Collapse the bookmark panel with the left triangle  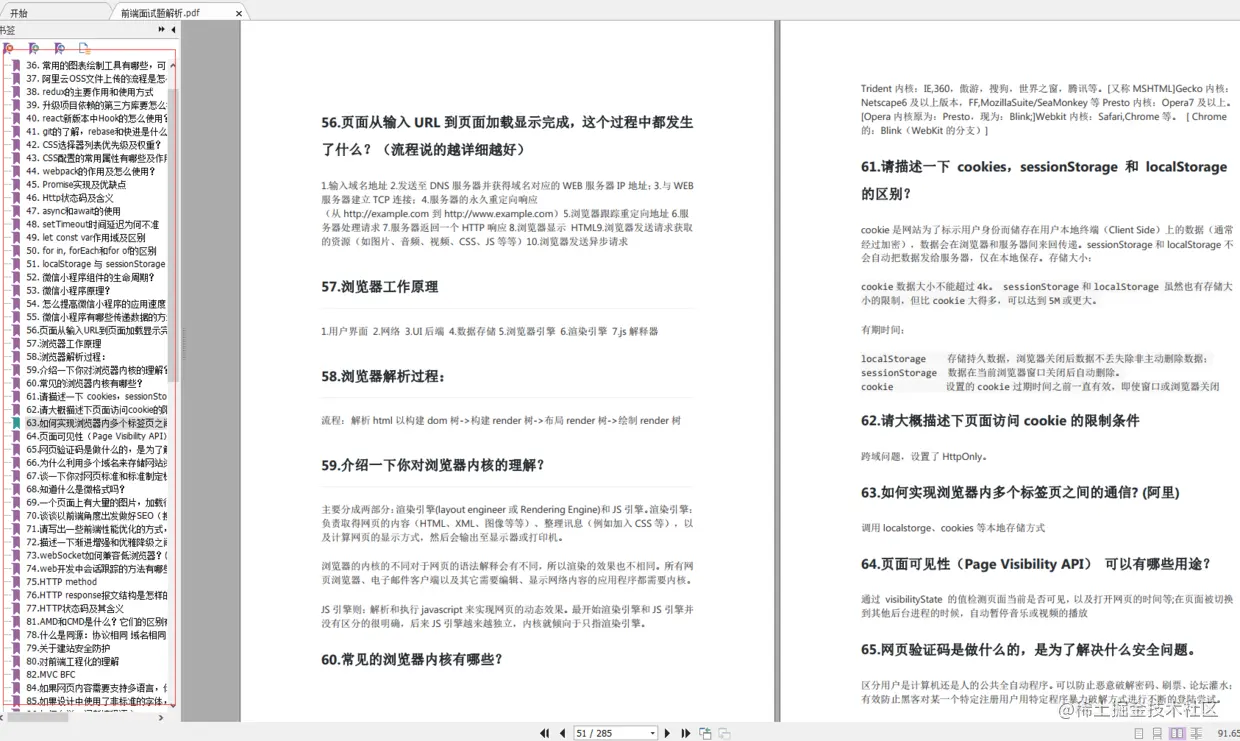point(173,30)
